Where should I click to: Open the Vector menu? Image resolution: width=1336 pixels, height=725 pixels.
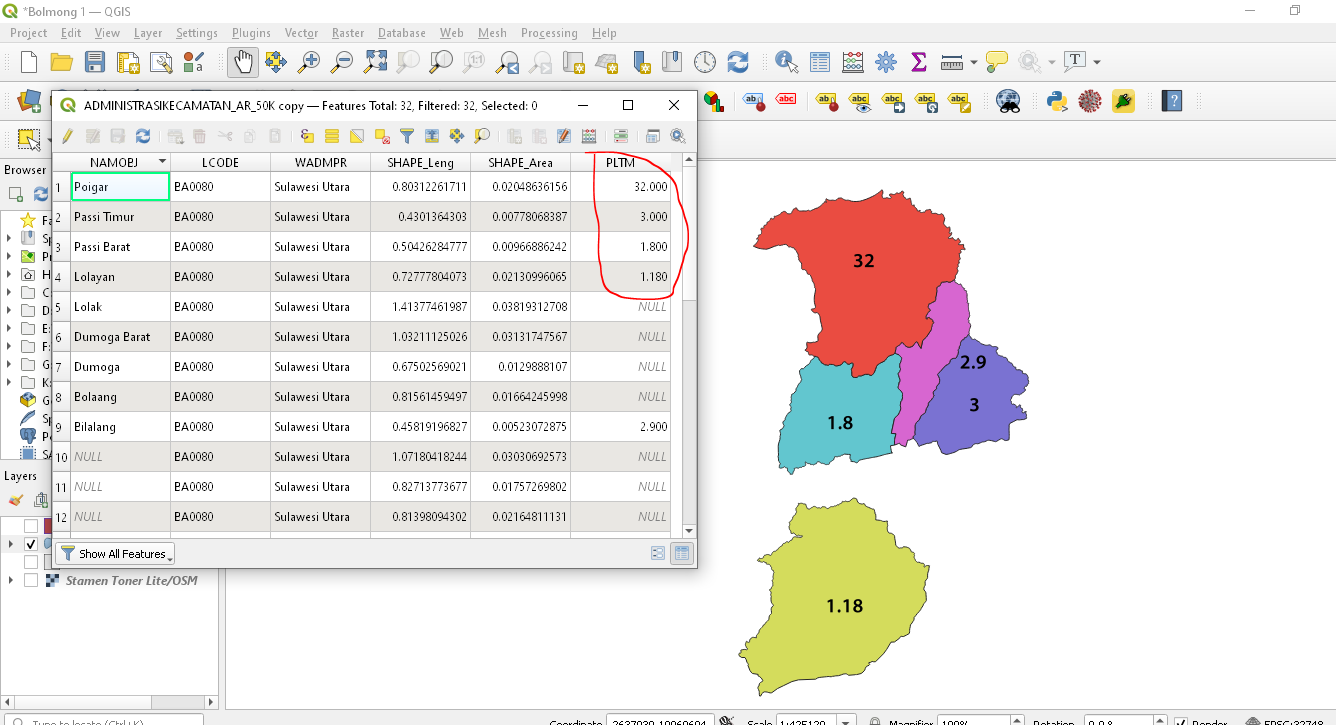point(301,33)
